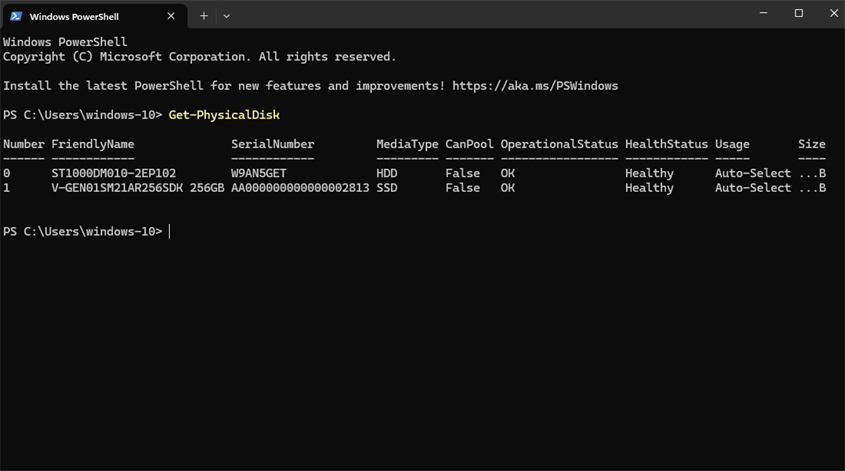Open a new tab with plus button

pyautogui.click(x=204, y=16)
